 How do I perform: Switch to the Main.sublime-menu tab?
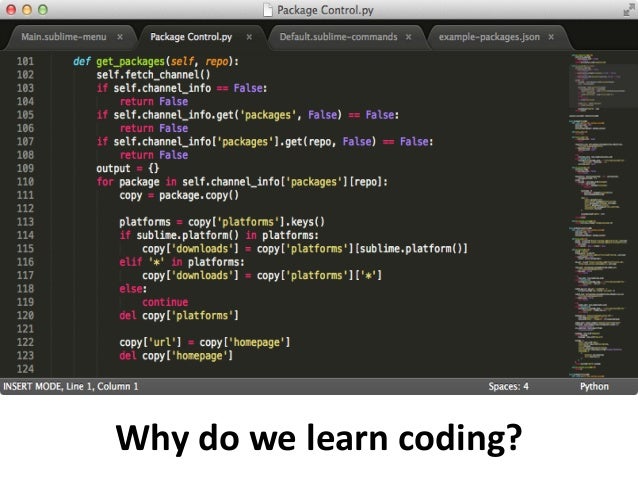point(64,37)
